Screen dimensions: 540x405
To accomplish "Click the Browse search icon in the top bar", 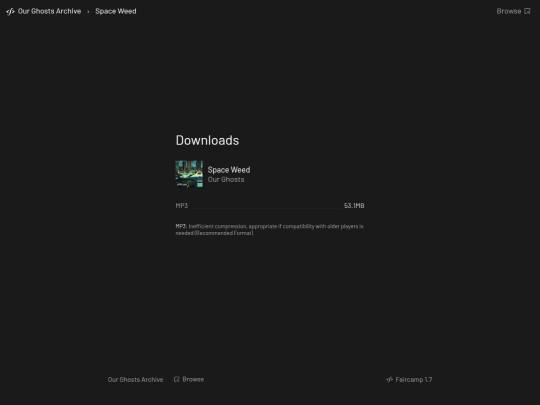I will click(x=527, y=11).
